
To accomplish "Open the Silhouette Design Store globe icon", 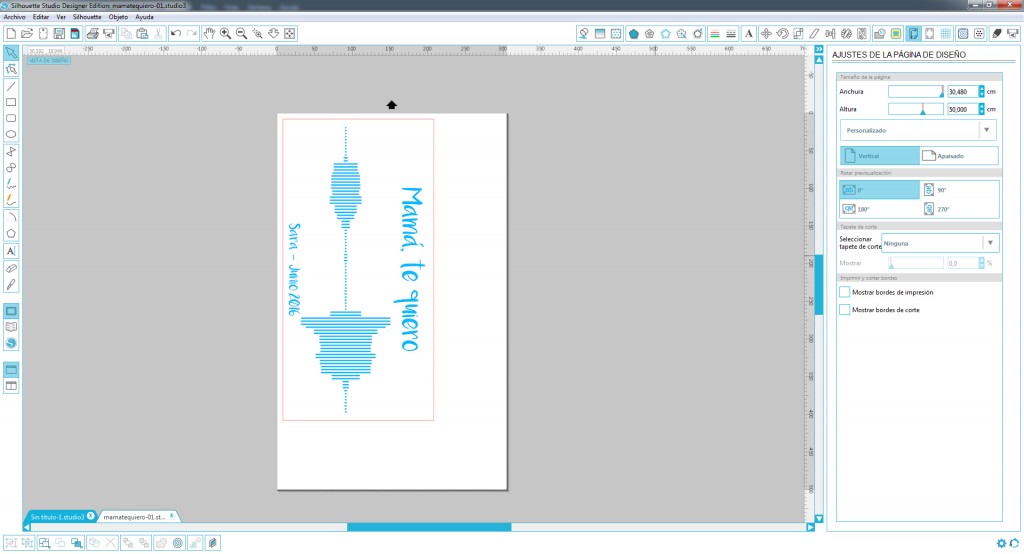I will [11, 343].
